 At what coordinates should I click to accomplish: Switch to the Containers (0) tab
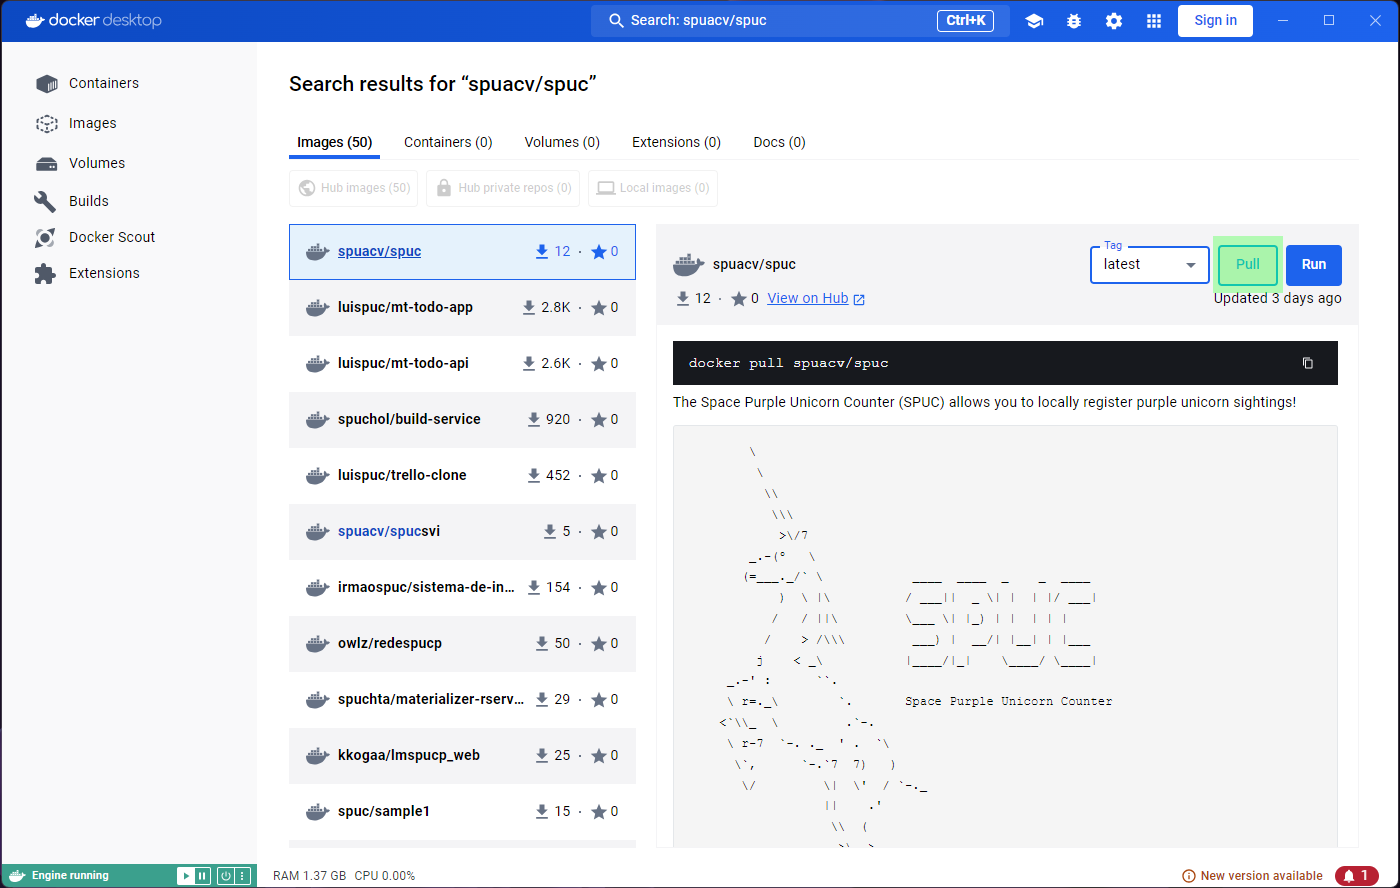tap(448, 143)
